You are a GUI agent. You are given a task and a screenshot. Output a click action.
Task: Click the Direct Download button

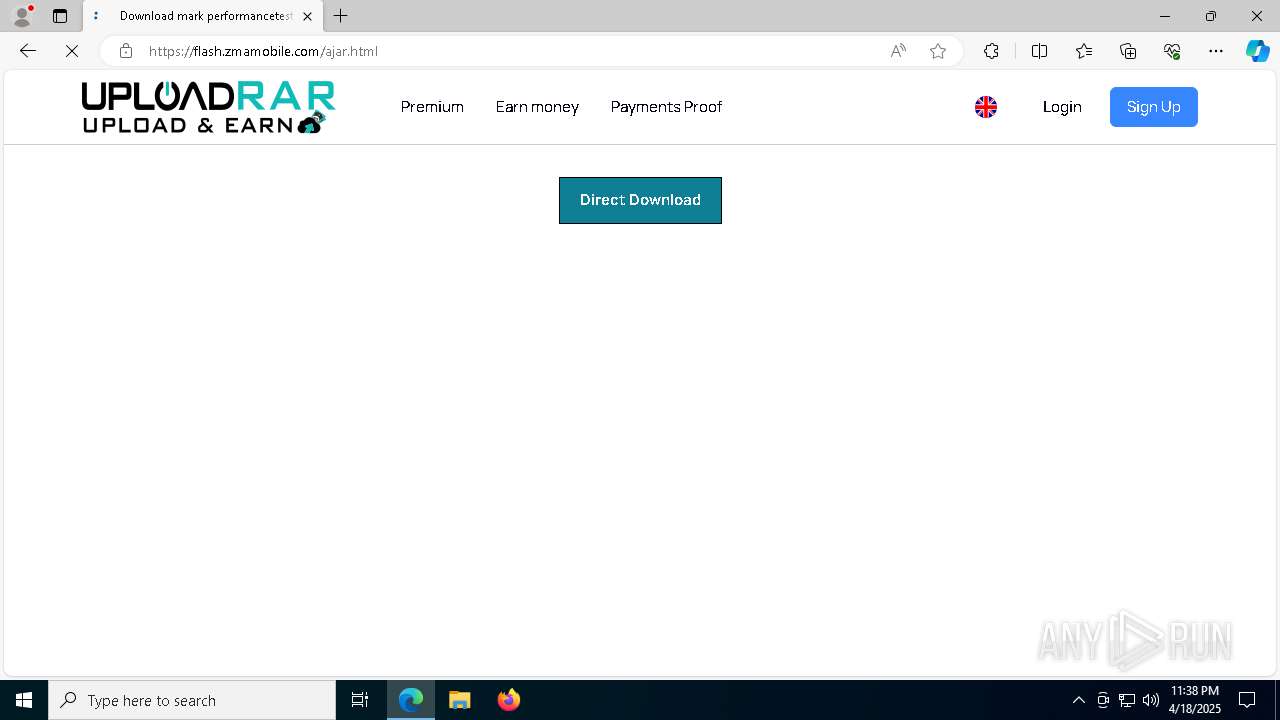point(640,200)
